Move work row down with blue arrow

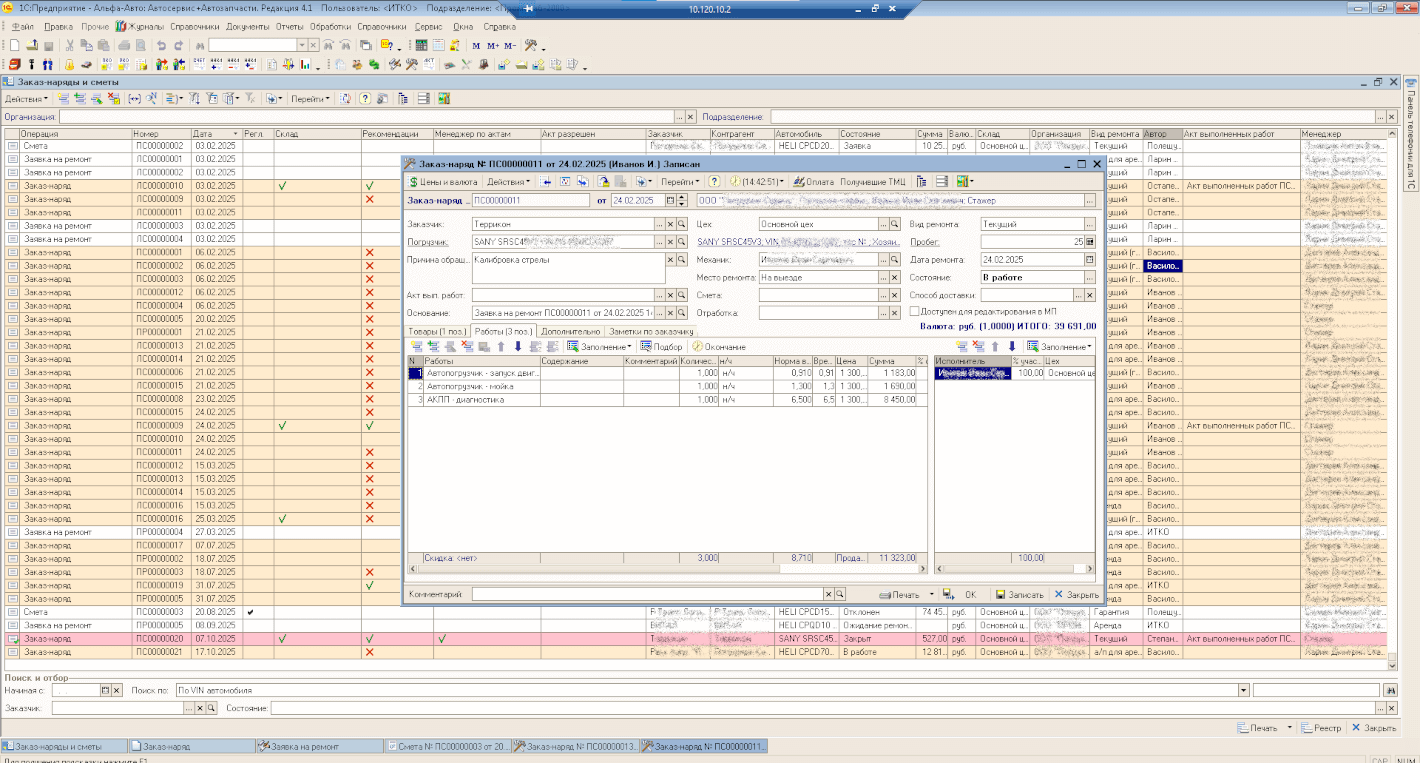pyautogui.click(x=518, y=347)
